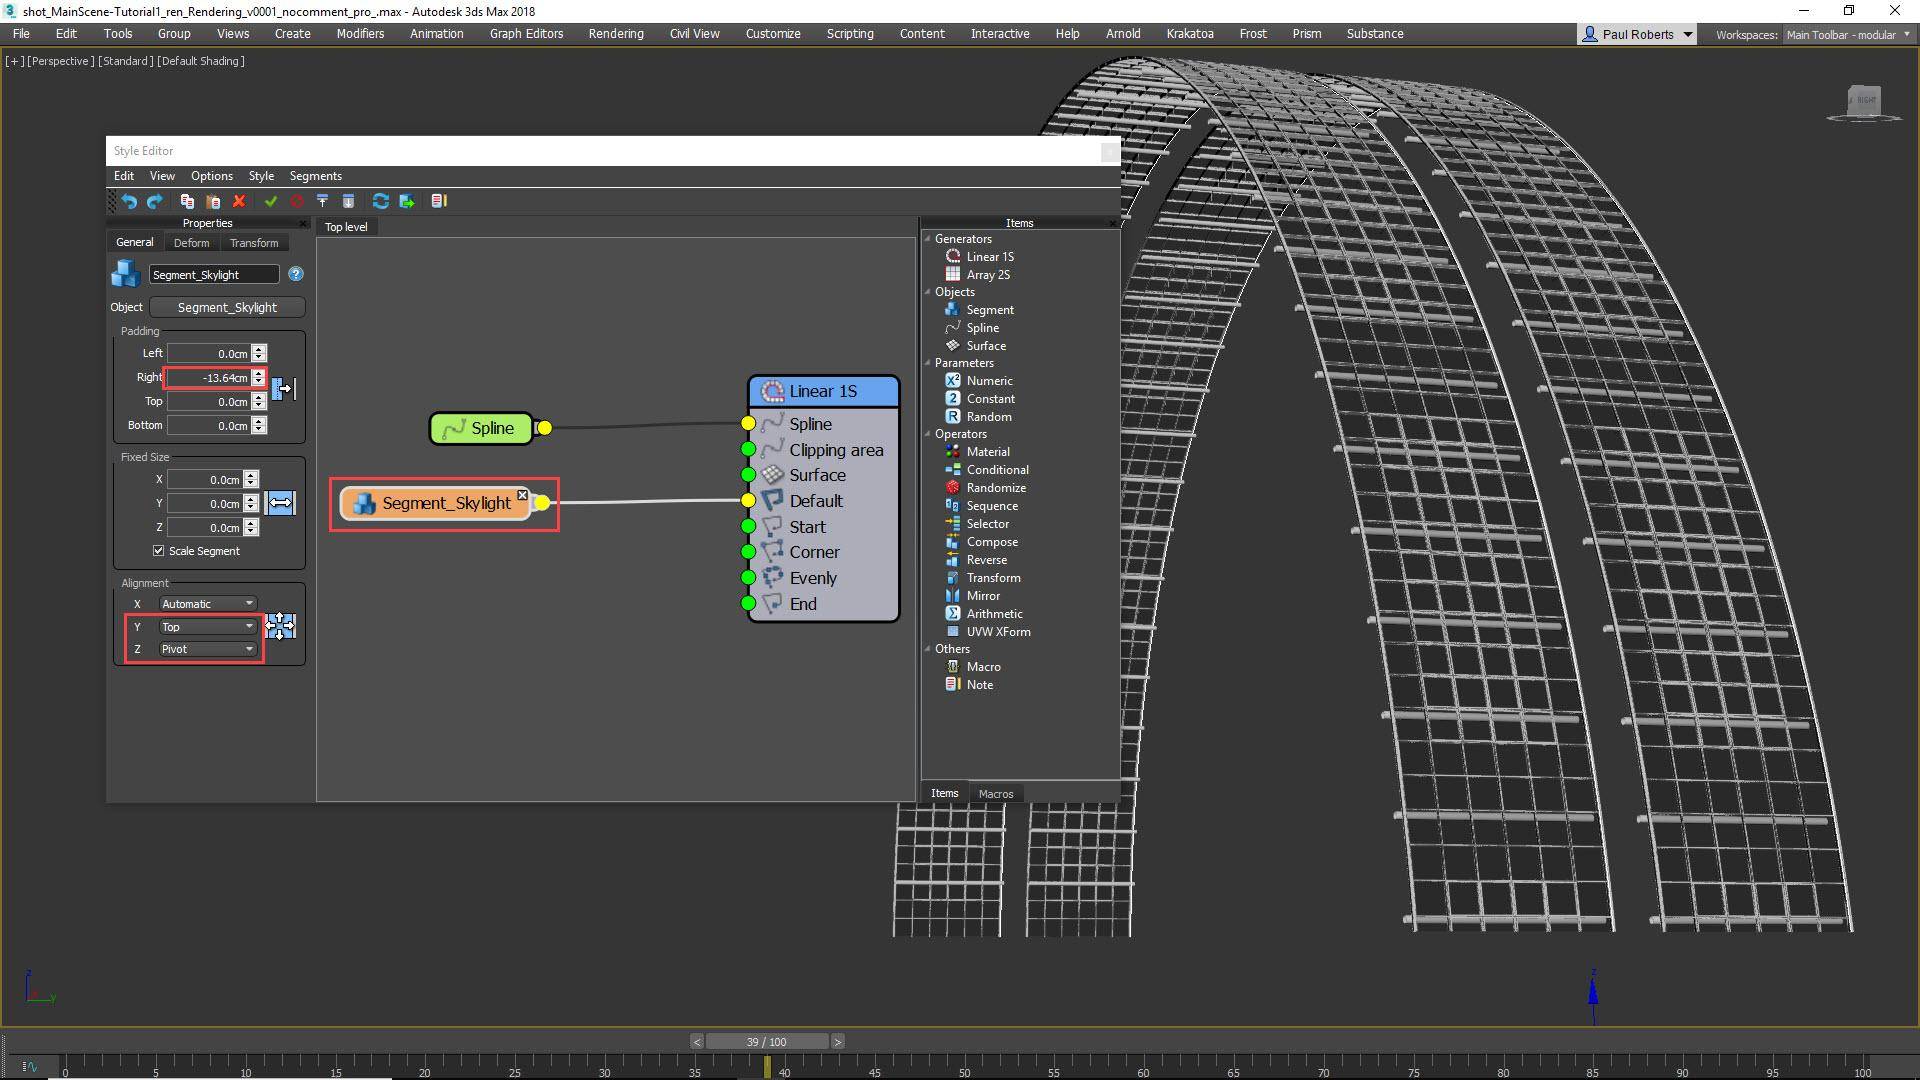Toggle the padding lock icon beside Right padding

pos(284,389)
